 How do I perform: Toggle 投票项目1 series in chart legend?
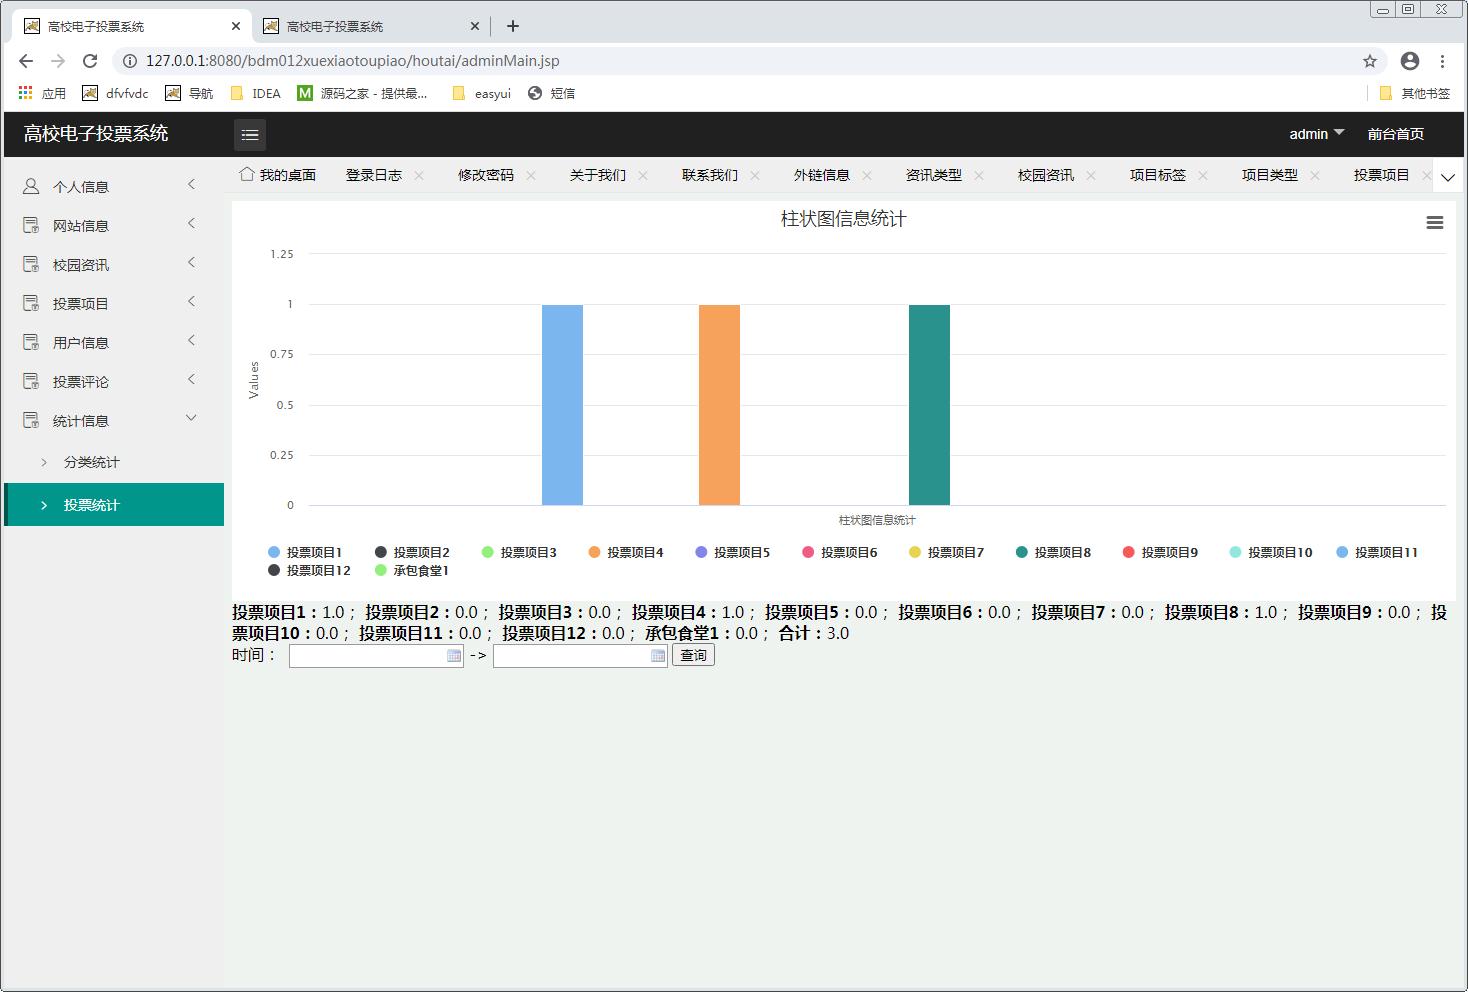[x=305, y=552]
